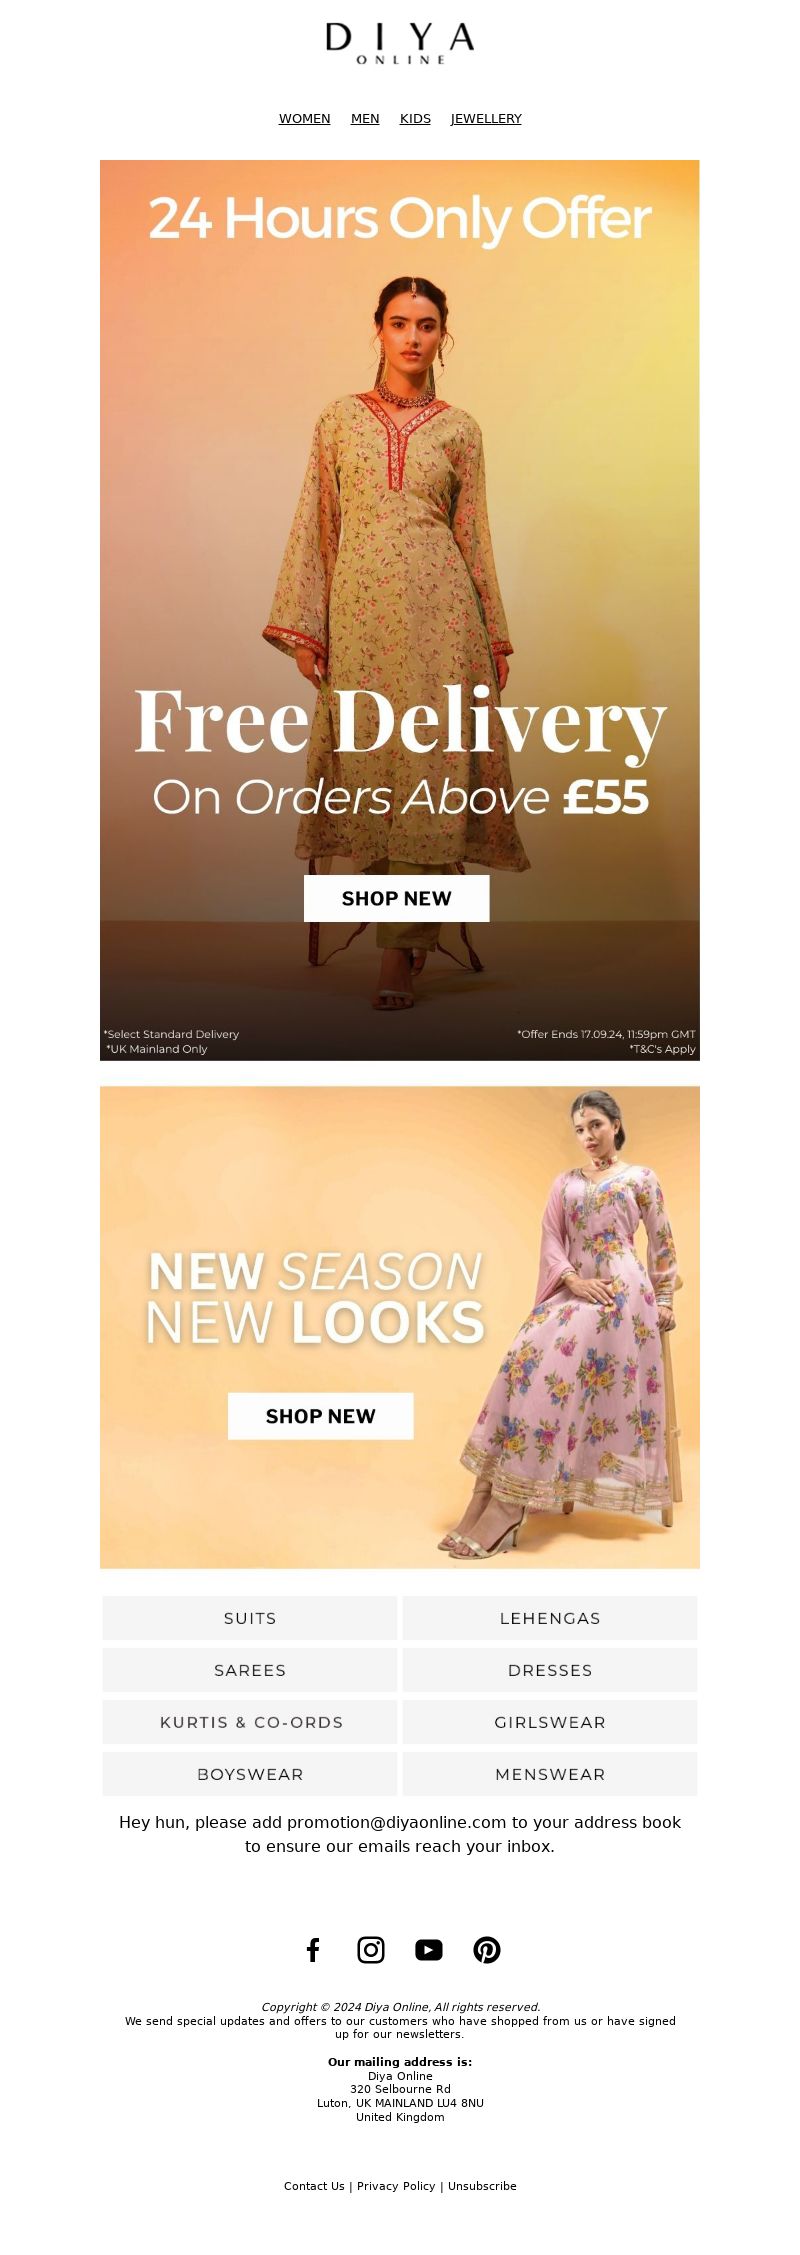View the Privacy Policy link
The width and height of the screenshot is (800, 2255).
(396, 2186)
